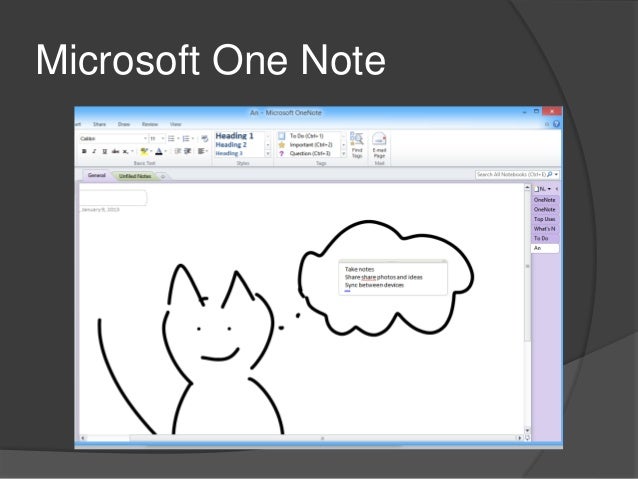The height and width of the screenshot is (479, 638).
Task: Open the Top Uses page tab
Action: point(545,219)
